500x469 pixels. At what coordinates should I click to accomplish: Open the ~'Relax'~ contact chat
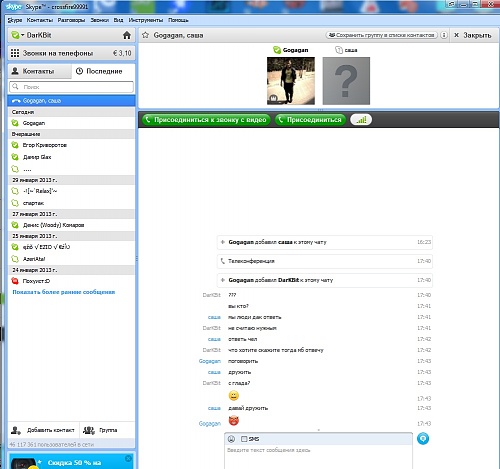pos(71,191)
